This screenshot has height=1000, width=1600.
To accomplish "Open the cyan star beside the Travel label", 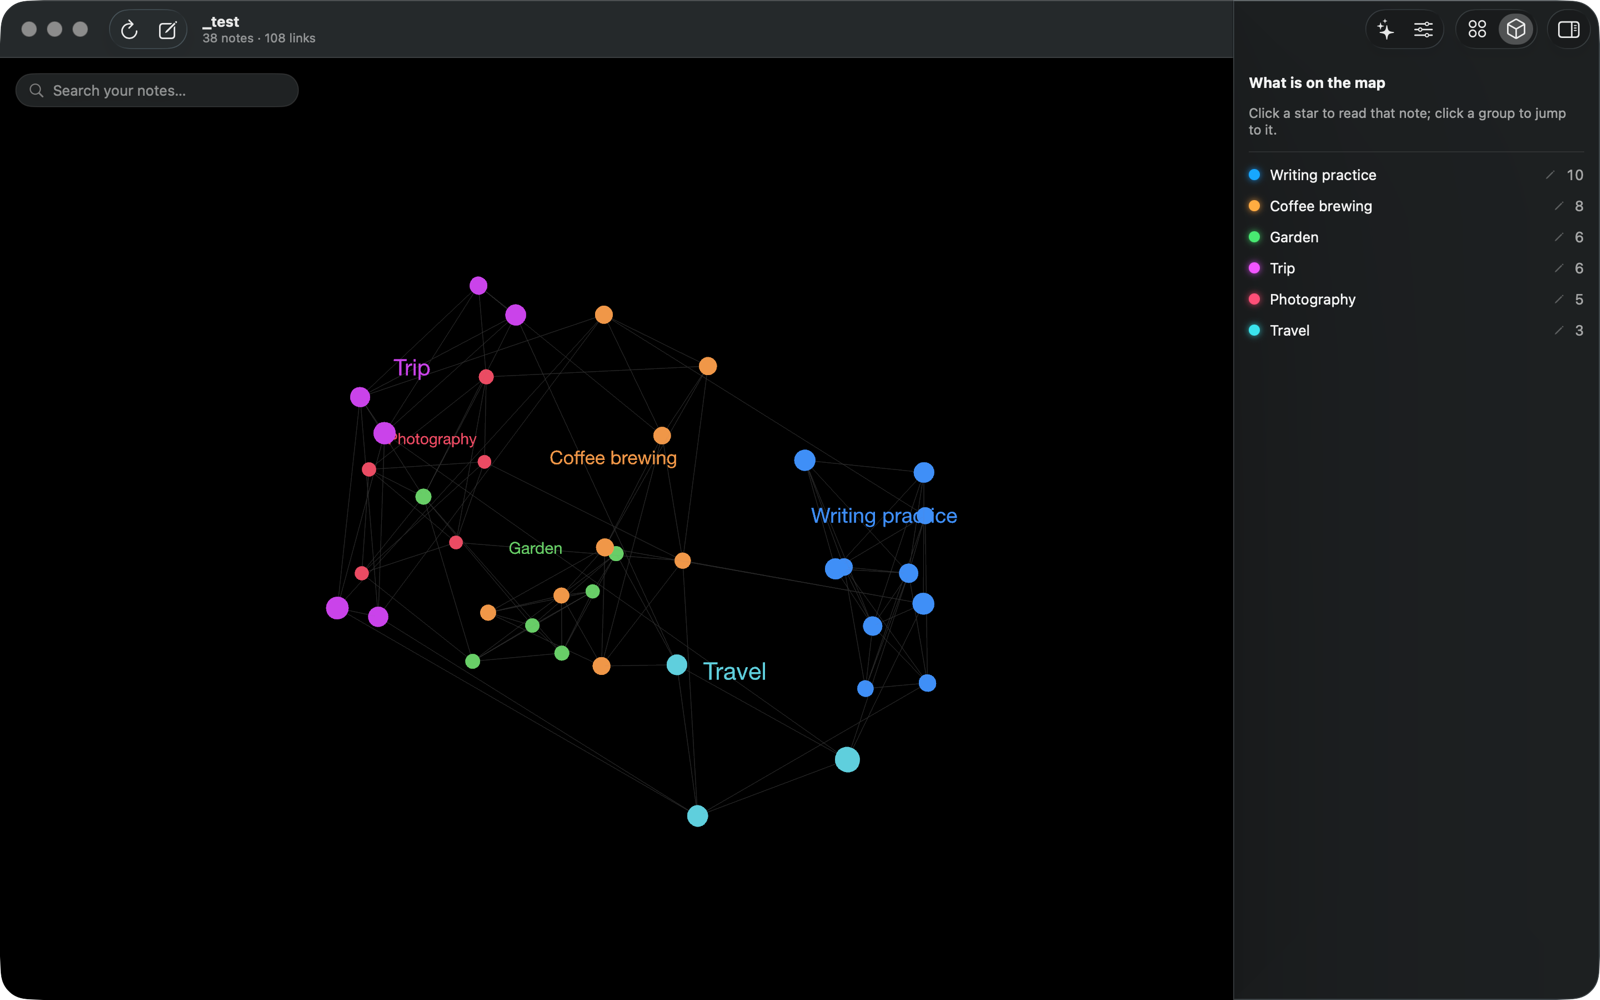I will click(x=677, y=665).
